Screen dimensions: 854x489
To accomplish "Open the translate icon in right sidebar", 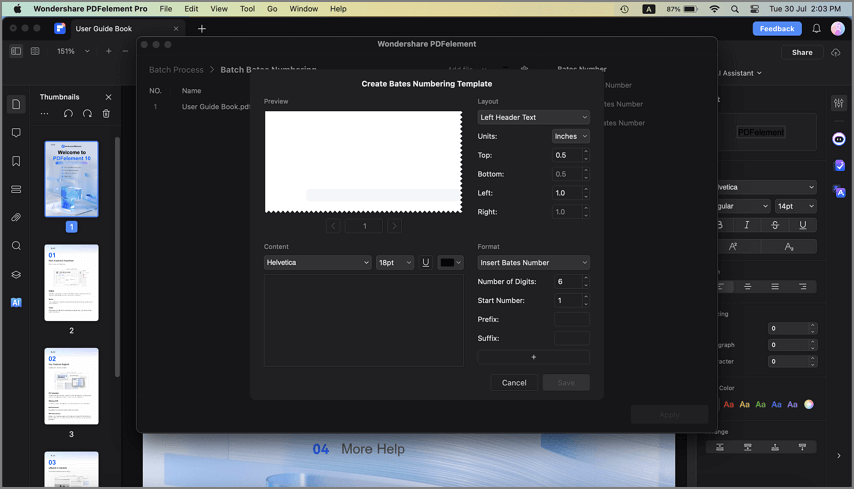I will (839, 192).
